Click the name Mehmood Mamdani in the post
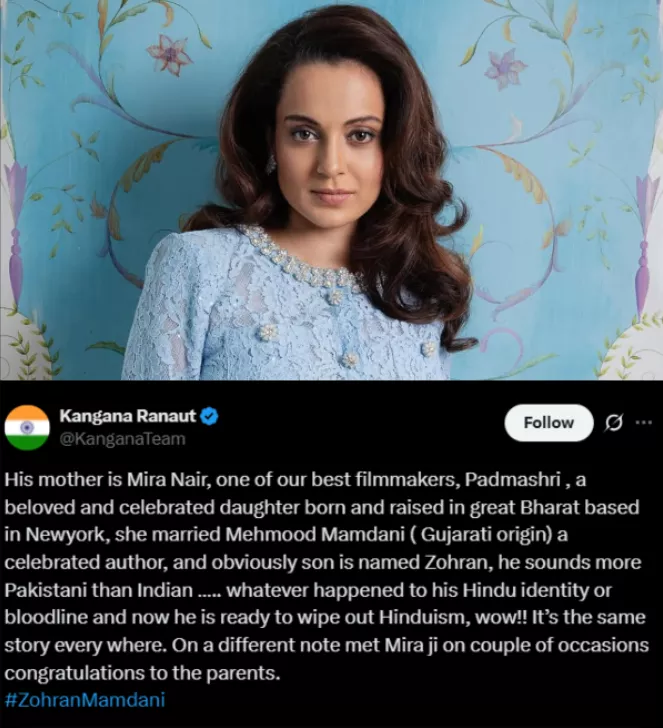The height and width of the screenshot is (728, 663). [x=315, y=534]
